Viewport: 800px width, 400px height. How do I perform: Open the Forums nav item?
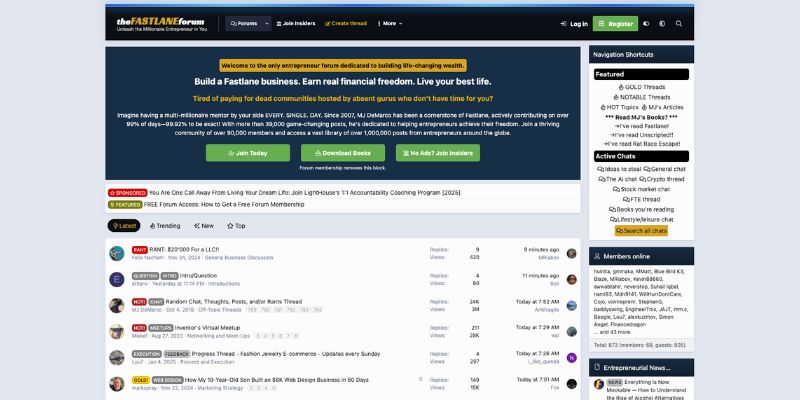click(244, 23)
